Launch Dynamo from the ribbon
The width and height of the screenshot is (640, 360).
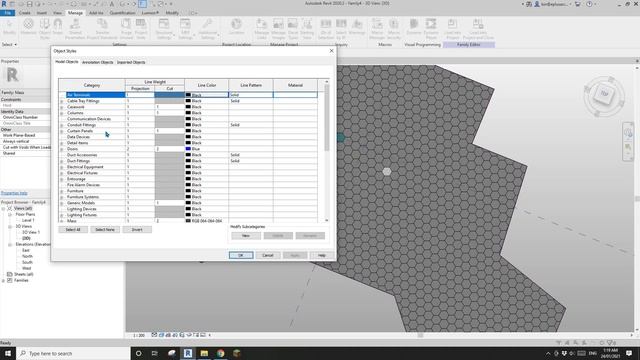pos(413,27)
